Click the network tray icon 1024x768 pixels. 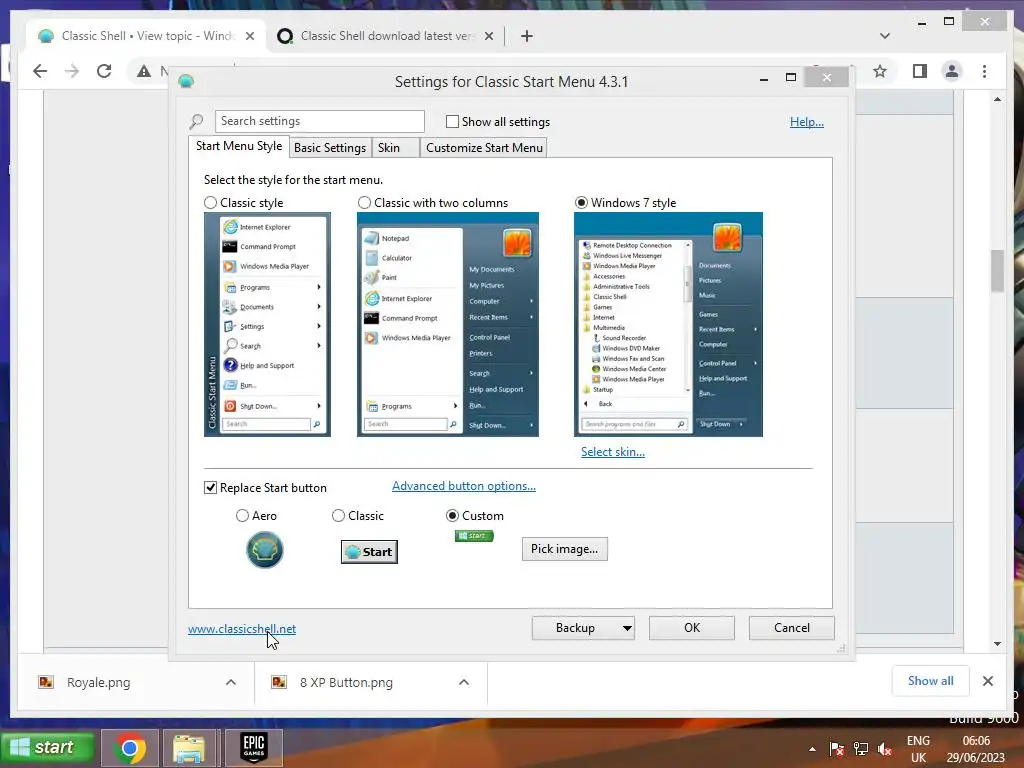click(861, 749)
